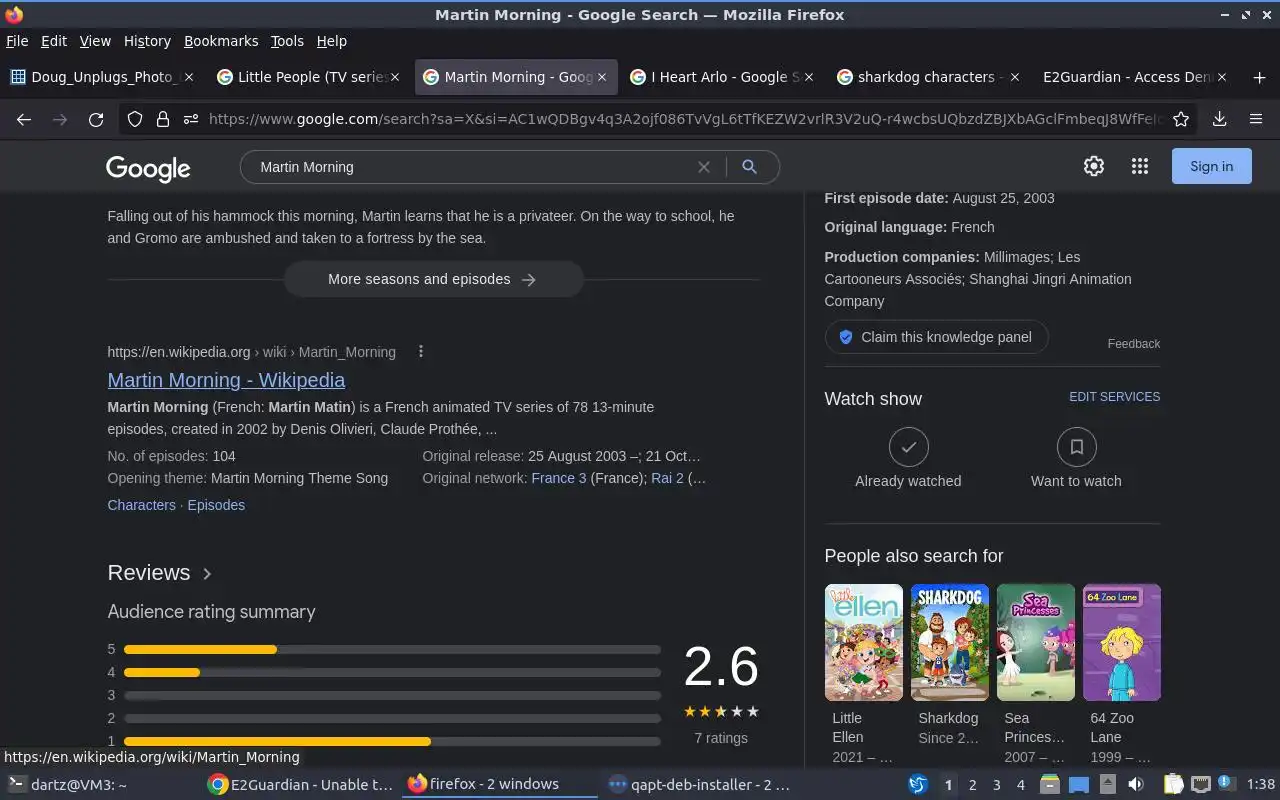Click the Google logo
Viewport: 1280px width, 800px height.
point(148,168)
